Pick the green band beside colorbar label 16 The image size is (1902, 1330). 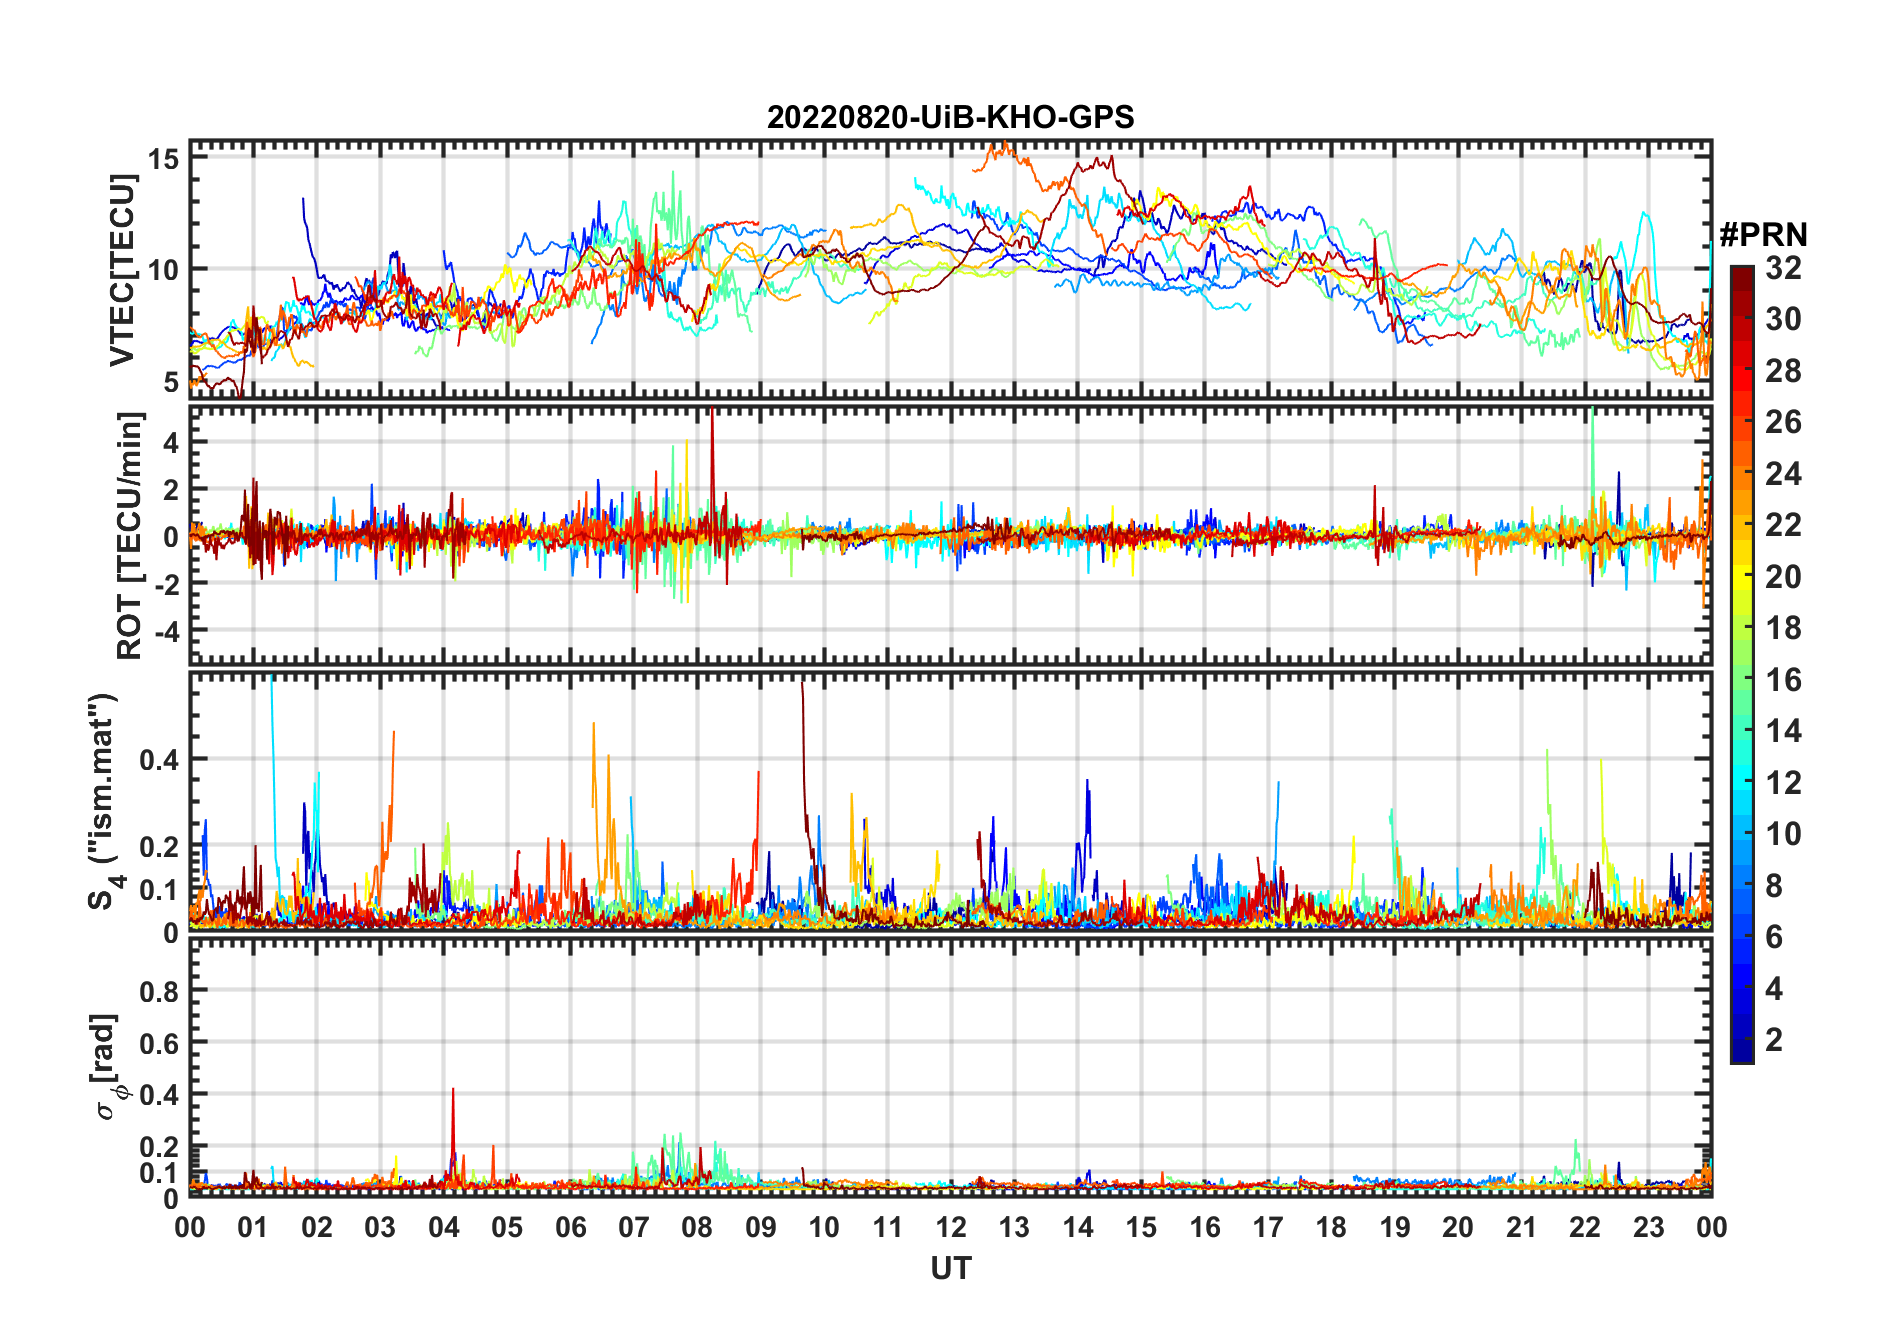coord(1741,680)
